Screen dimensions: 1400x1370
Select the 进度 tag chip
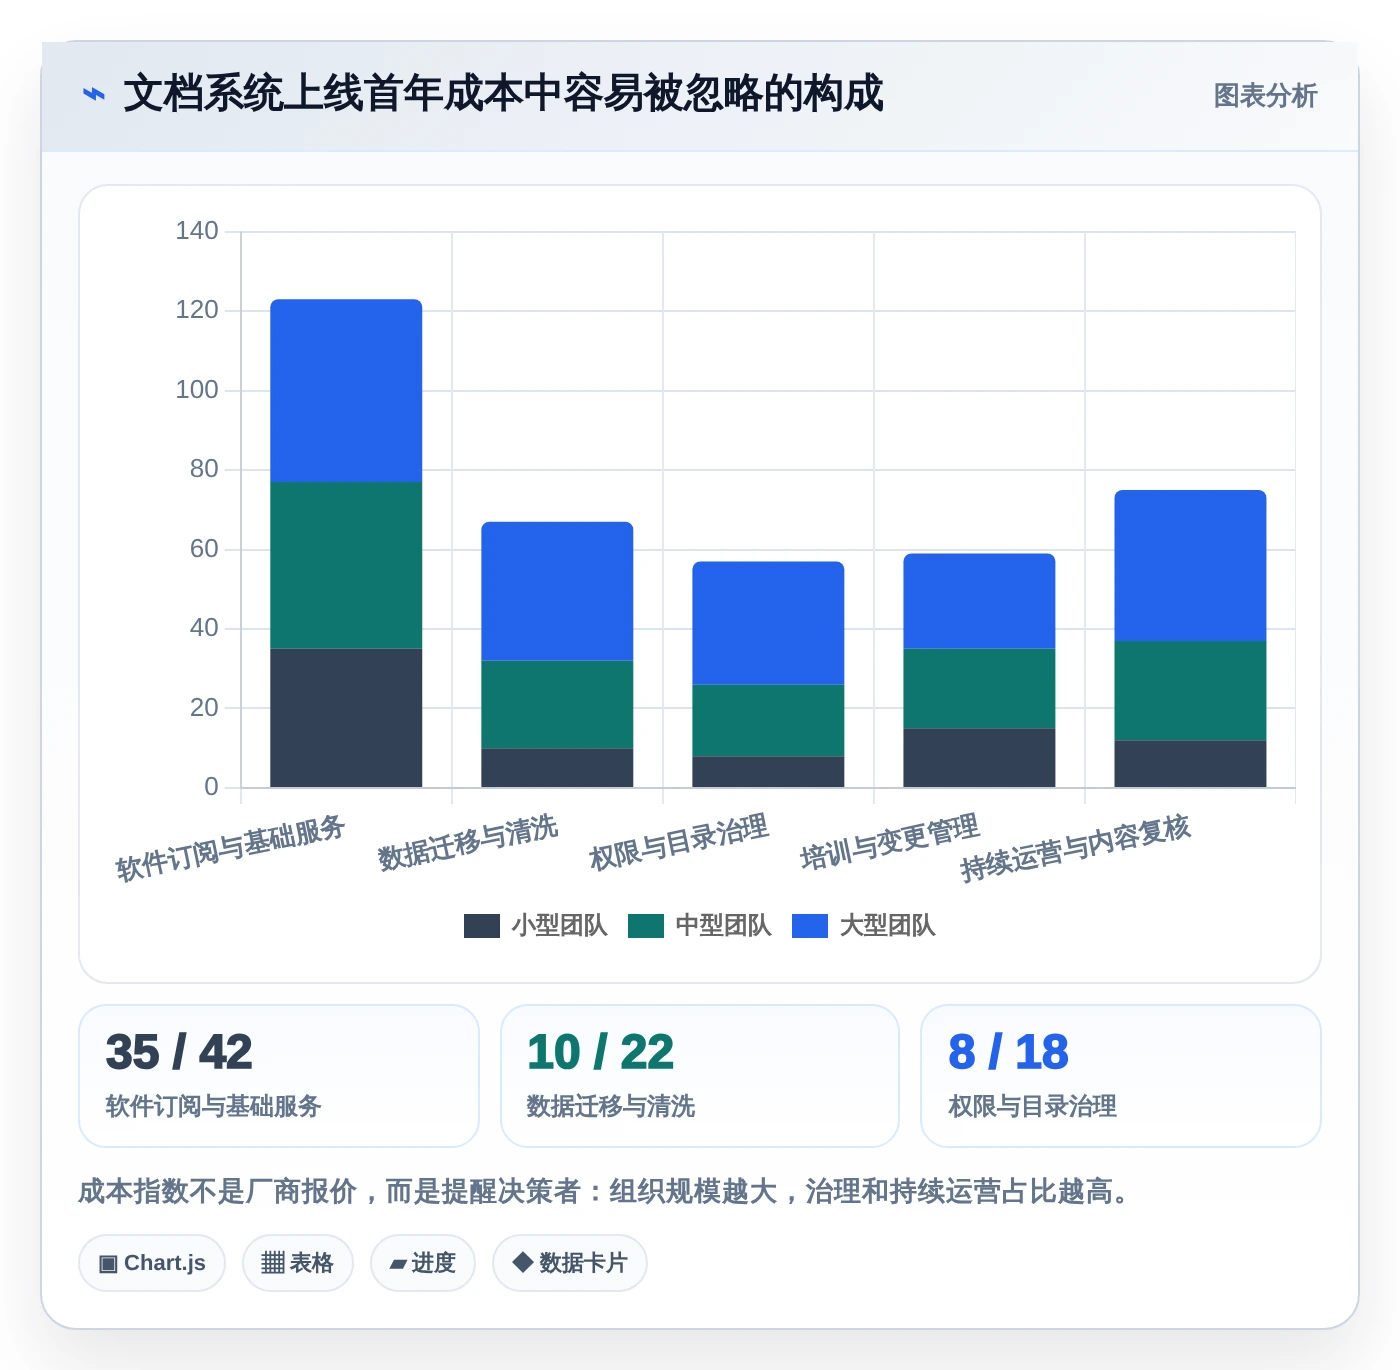422,1263
